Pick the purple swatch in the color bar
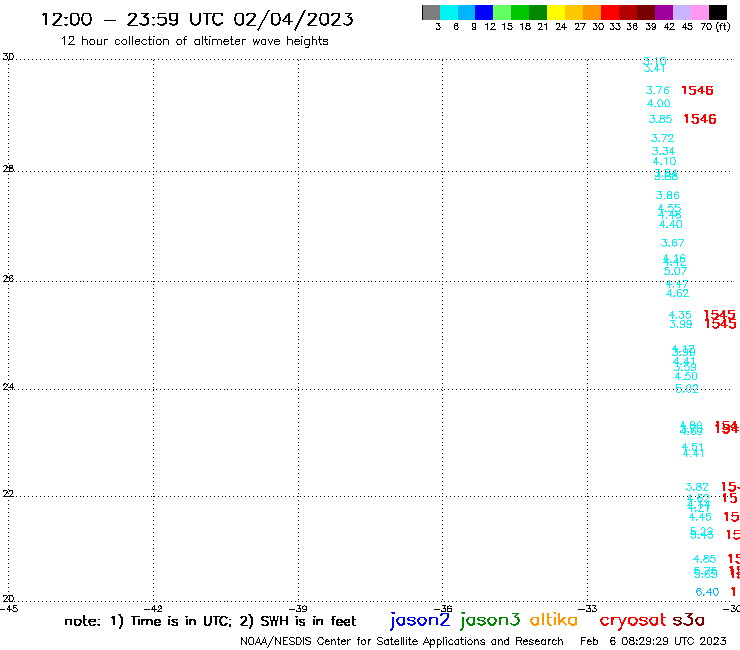 click(x=664, y=12)
